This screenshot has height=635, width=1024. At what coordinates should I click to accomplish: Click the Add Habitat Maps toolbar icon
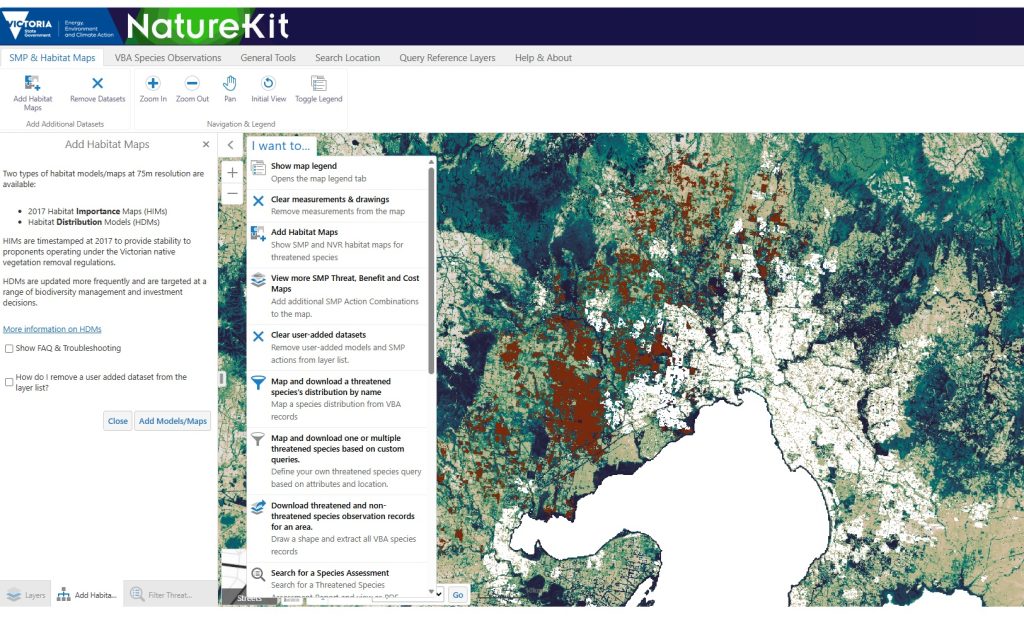(33, 84)
